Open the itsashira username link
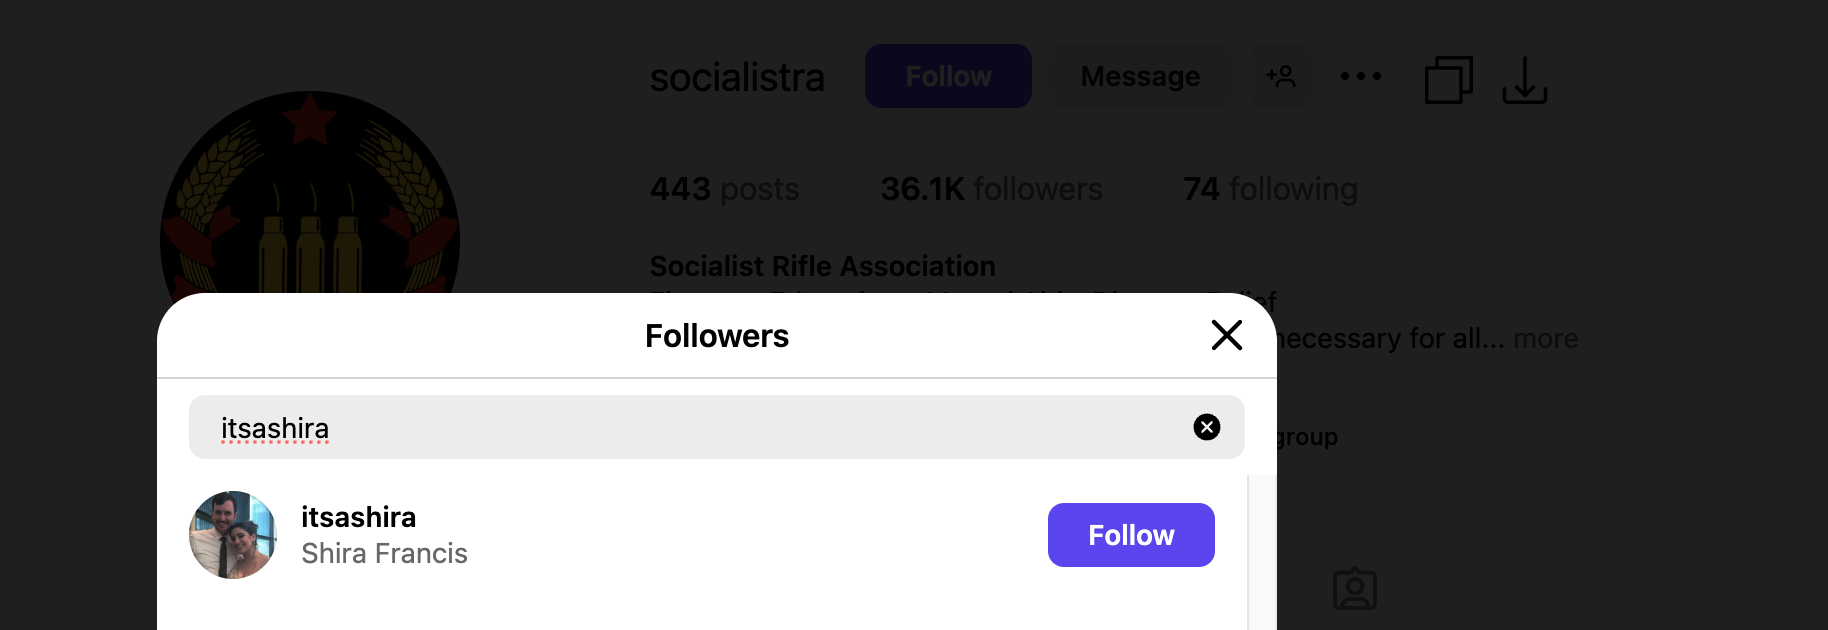This screenshot has height=630, width=1828. coord(358,517)
